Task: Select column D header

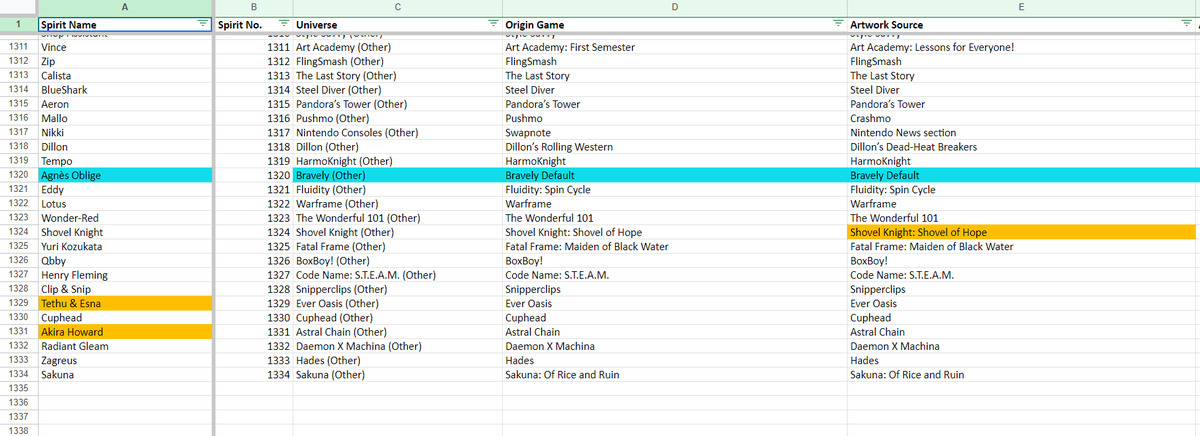Action: (x=675, y=7)
